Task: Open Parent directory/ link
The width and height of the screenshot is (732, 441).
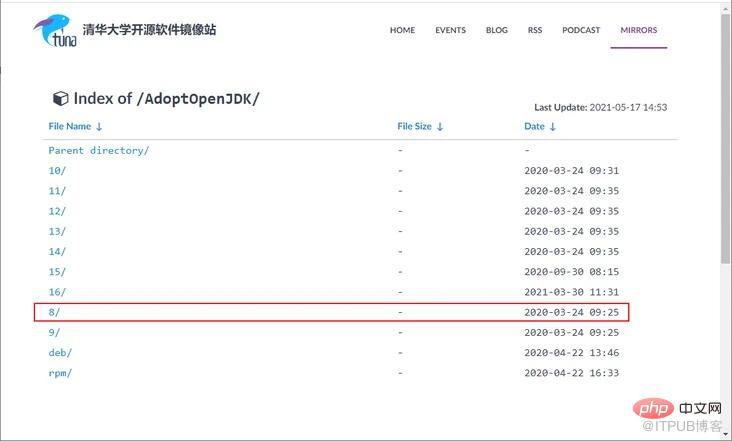Action: pos(99,150)
